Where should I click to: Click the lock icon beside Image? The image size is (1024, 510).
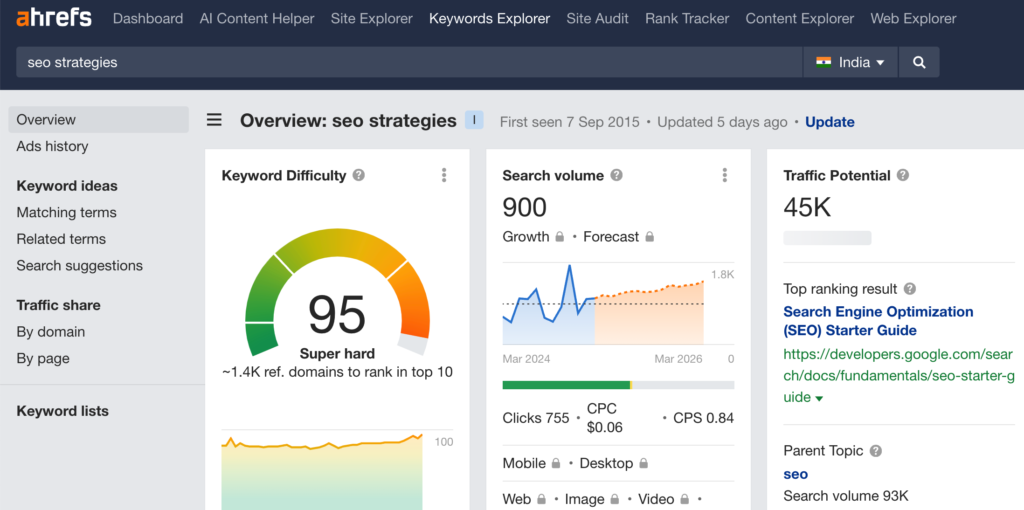point(615,500)
